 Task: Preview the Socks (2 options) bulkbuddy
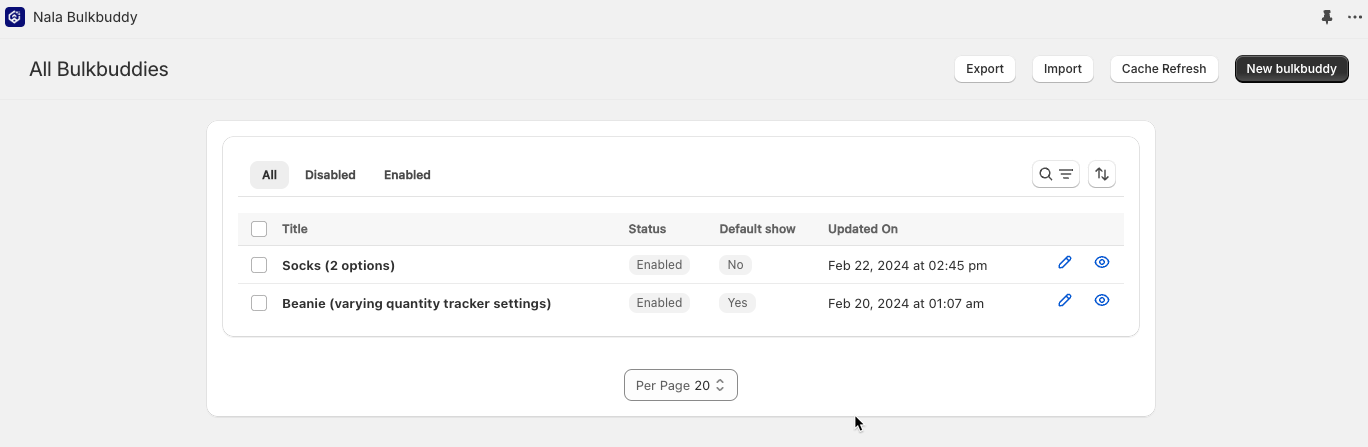pos(1101,262)
